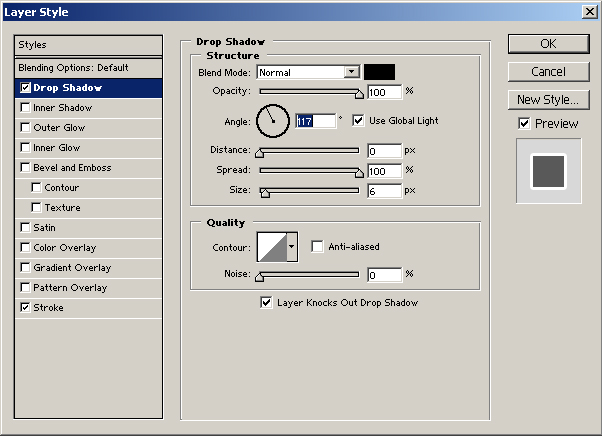
Task: Enable the Contour sub-option checkbox
Action: pos(36,188)
